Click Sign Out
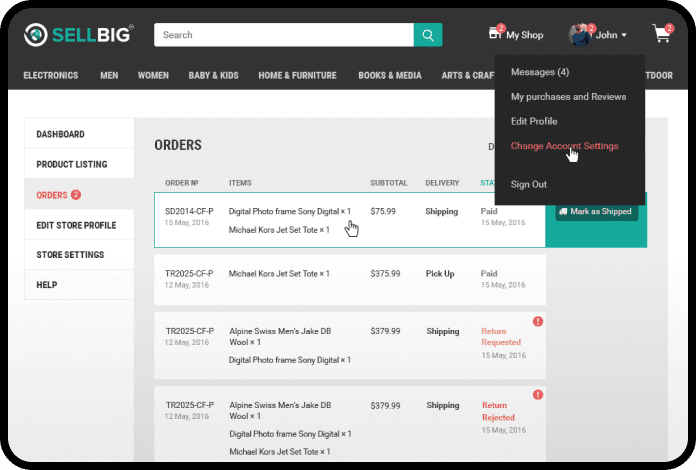 click(x=529, y=184)
